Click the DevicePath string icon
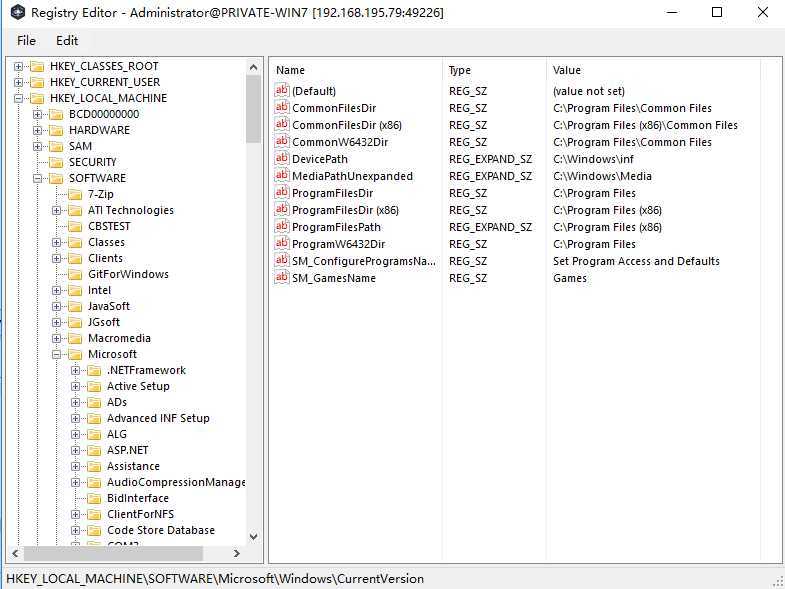785x589 pixels. click(x=282, y=158)
